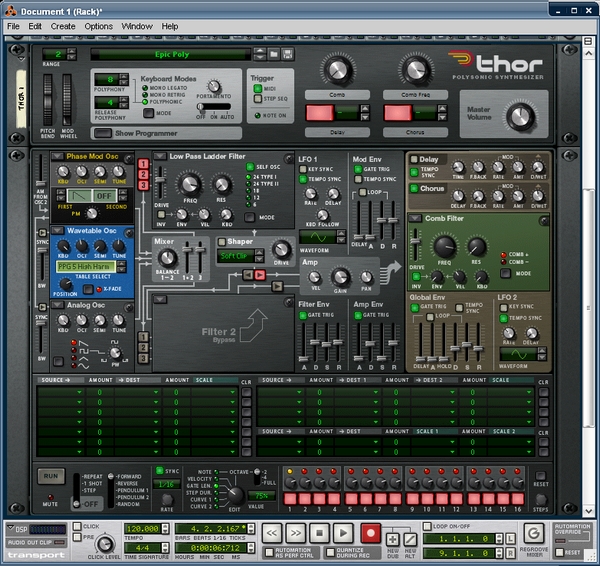Open the patch browser folder icon
The width and height of the screenshot is (600, 566).
[x=274, y=54]
